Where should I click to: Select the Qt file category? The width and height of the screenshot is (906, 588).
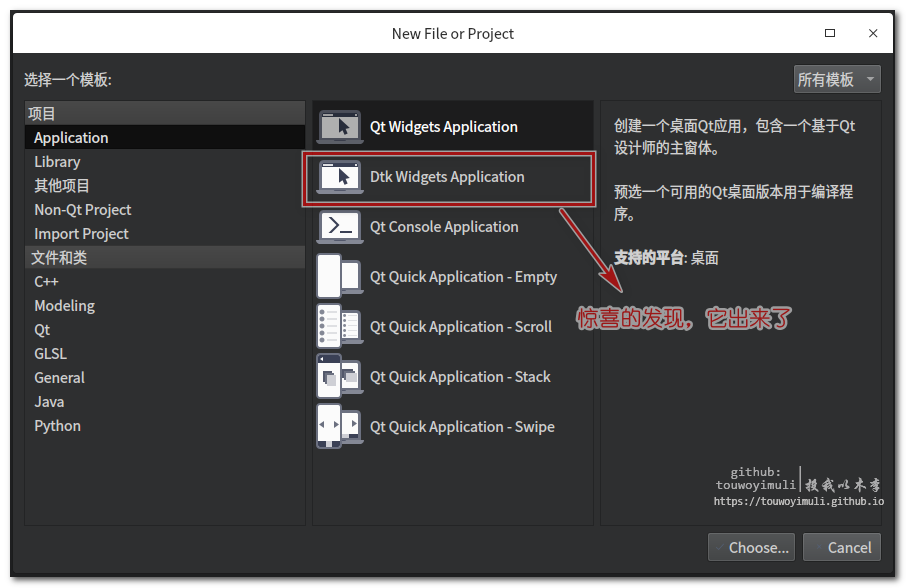pyautogui.click(x=165, y=330)
